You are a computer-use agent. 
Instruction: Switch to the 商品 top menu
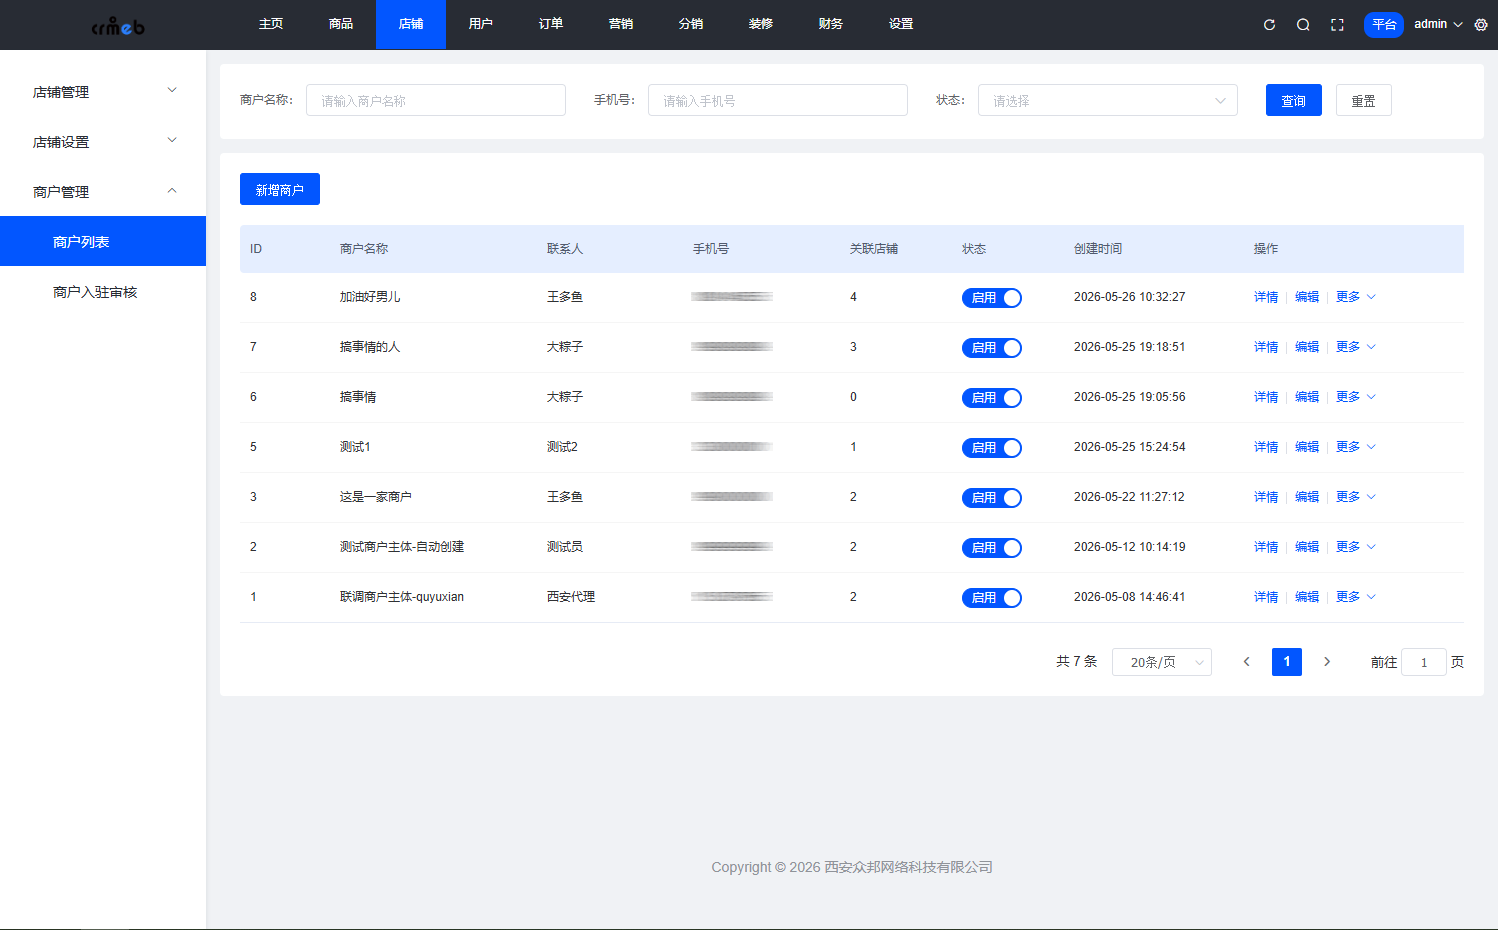(x=341, y=24)
